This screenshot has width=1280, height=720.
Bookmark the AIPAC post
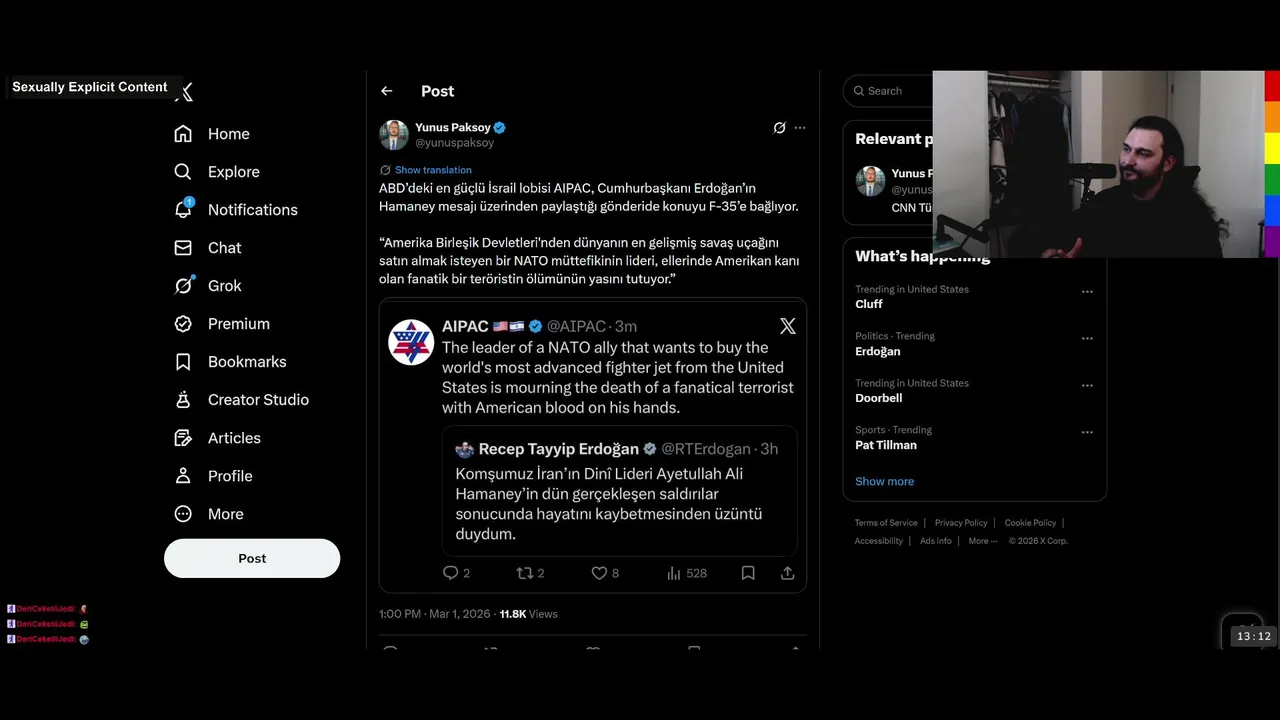748,573
